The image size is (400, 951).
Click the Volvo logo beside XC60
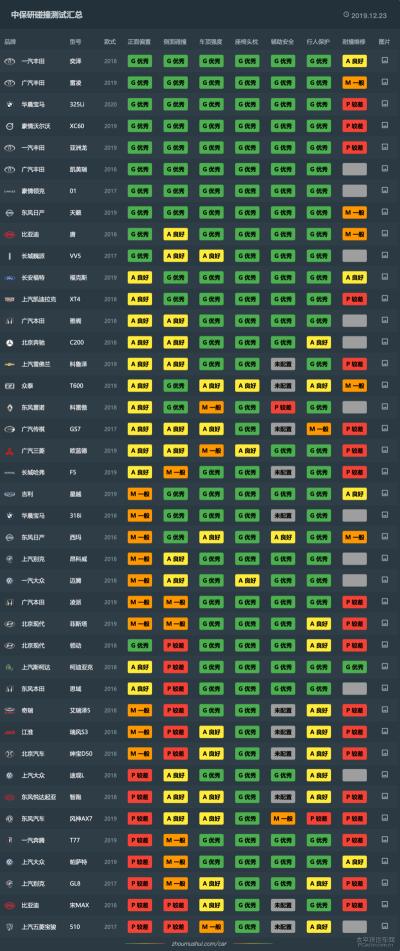click(x=9, y=126)
